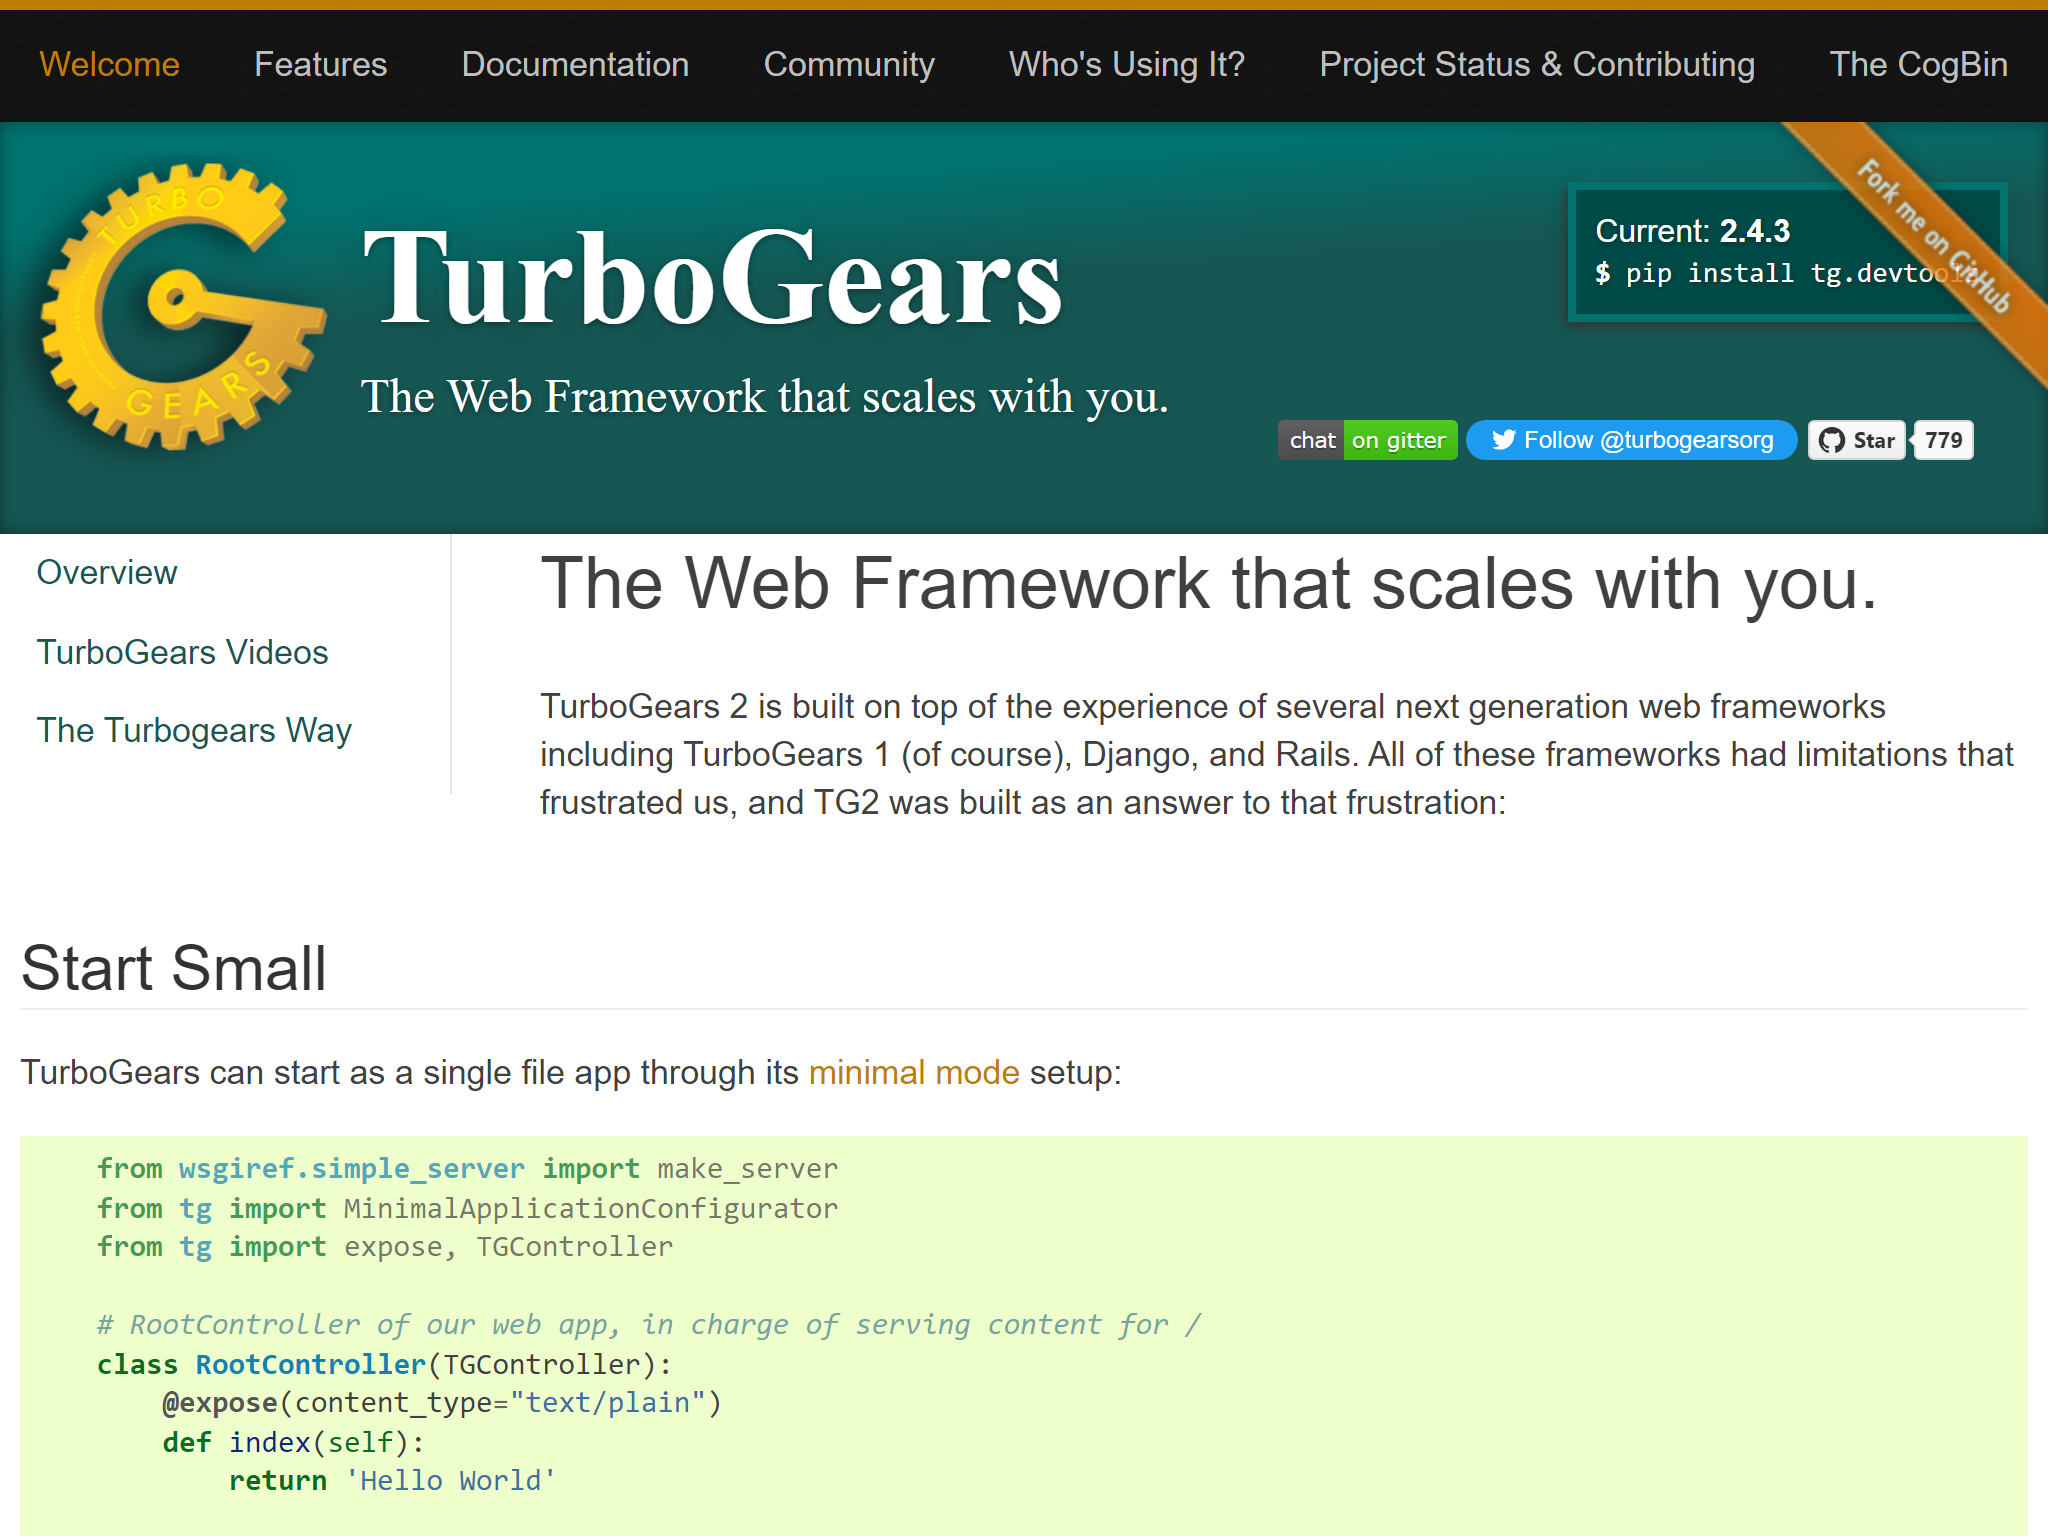Visit Project Status & Contributing
Viewport: 2048px width, 1536px height.
tap(1536, 64)
